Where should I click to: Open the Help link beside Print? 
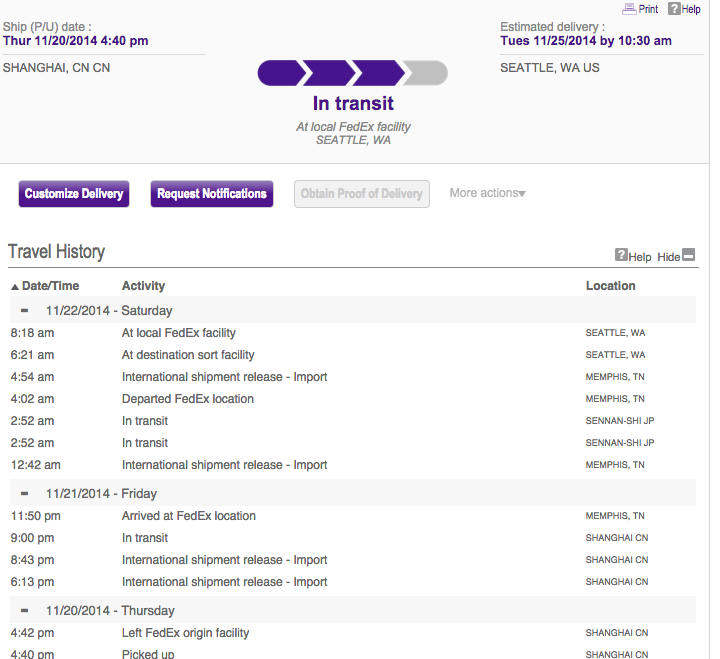tap(691, 9)
